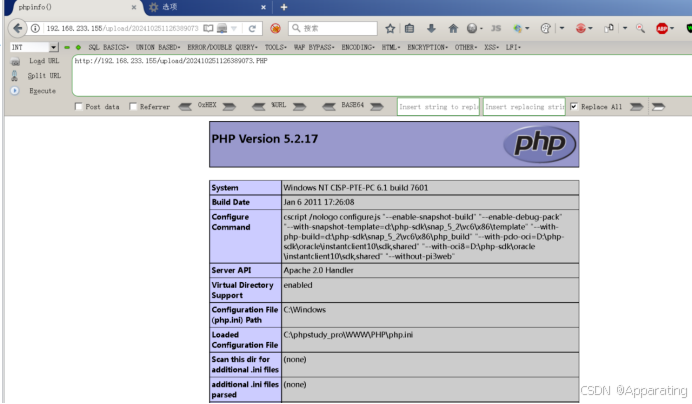Open a new tab with plus button
The width and height of the screenshot is (692, 404).
(x=284, y=7)
